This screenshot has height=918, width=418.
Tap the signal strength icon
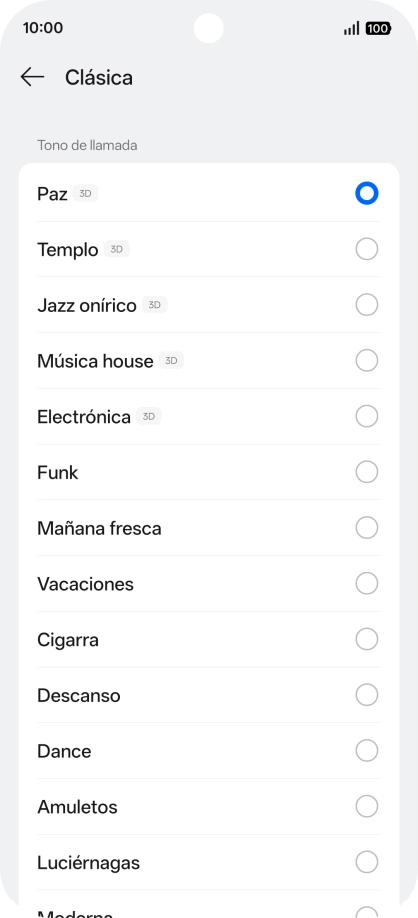[x=351, y=28]
